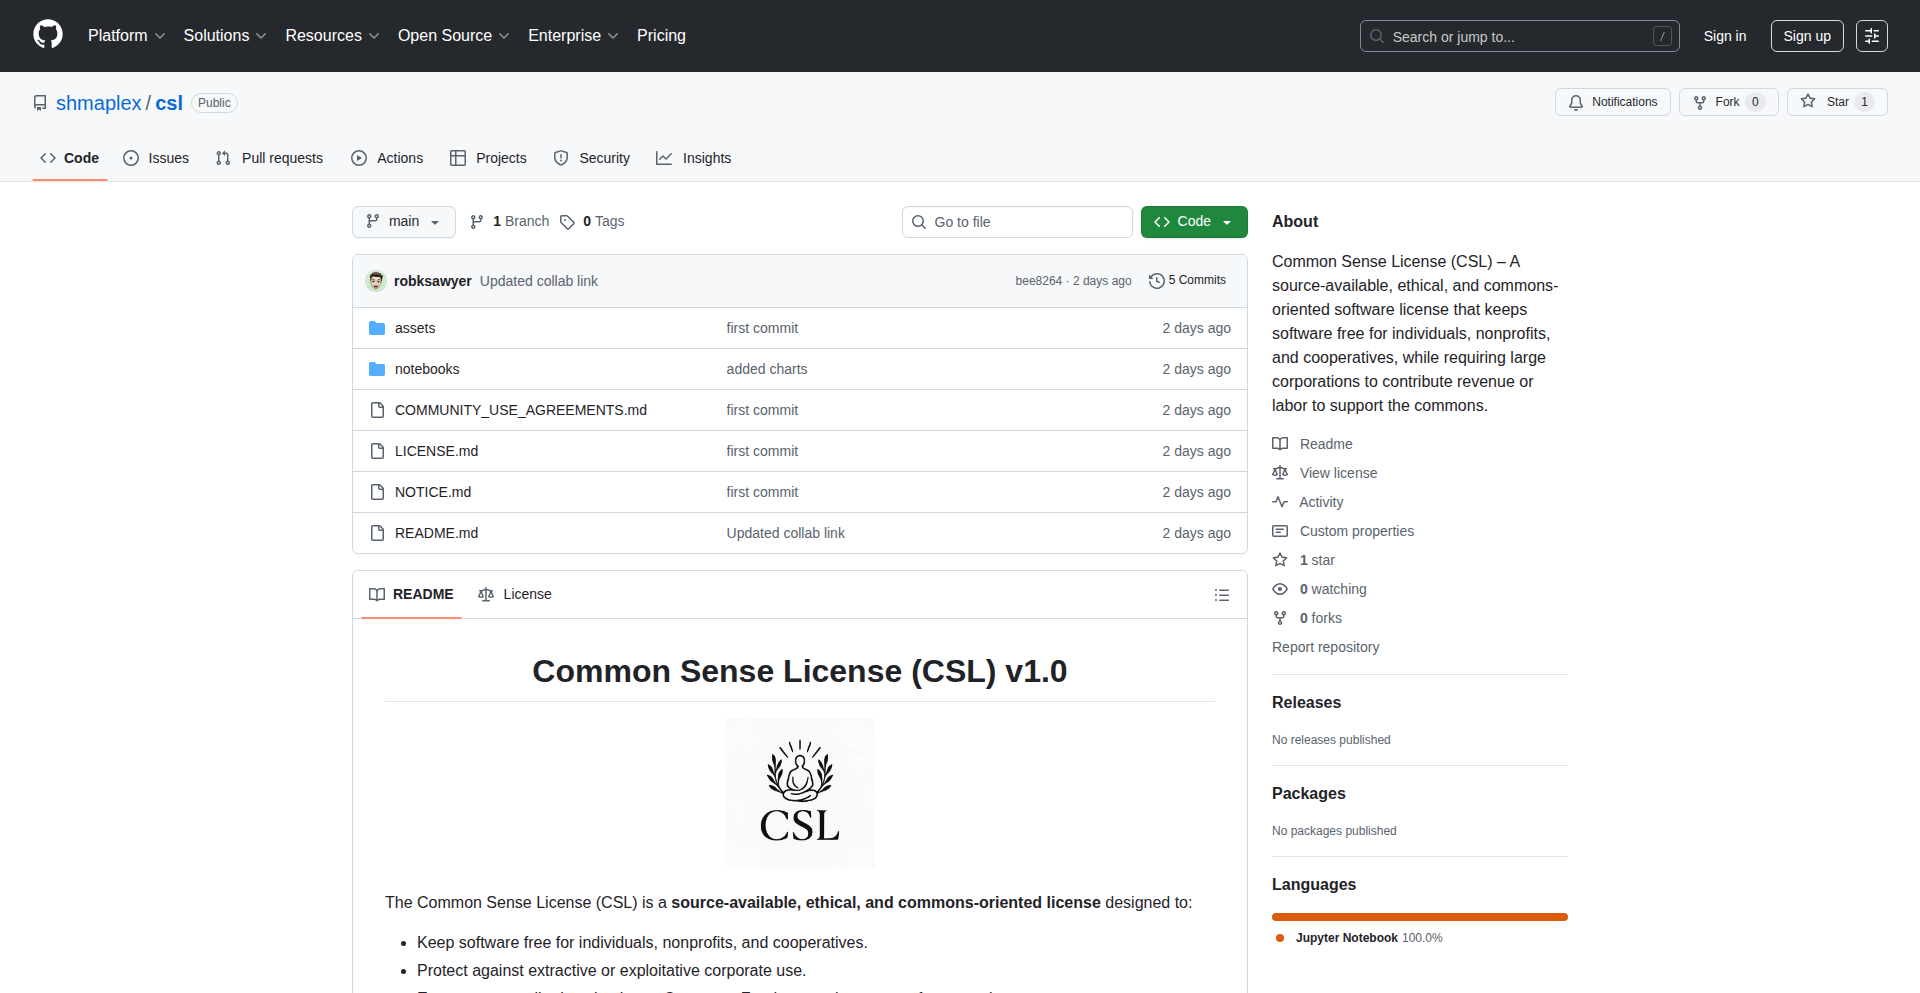Click the Activity pulse icon
Screen dimensions: 1920x993
point(1280,501)
